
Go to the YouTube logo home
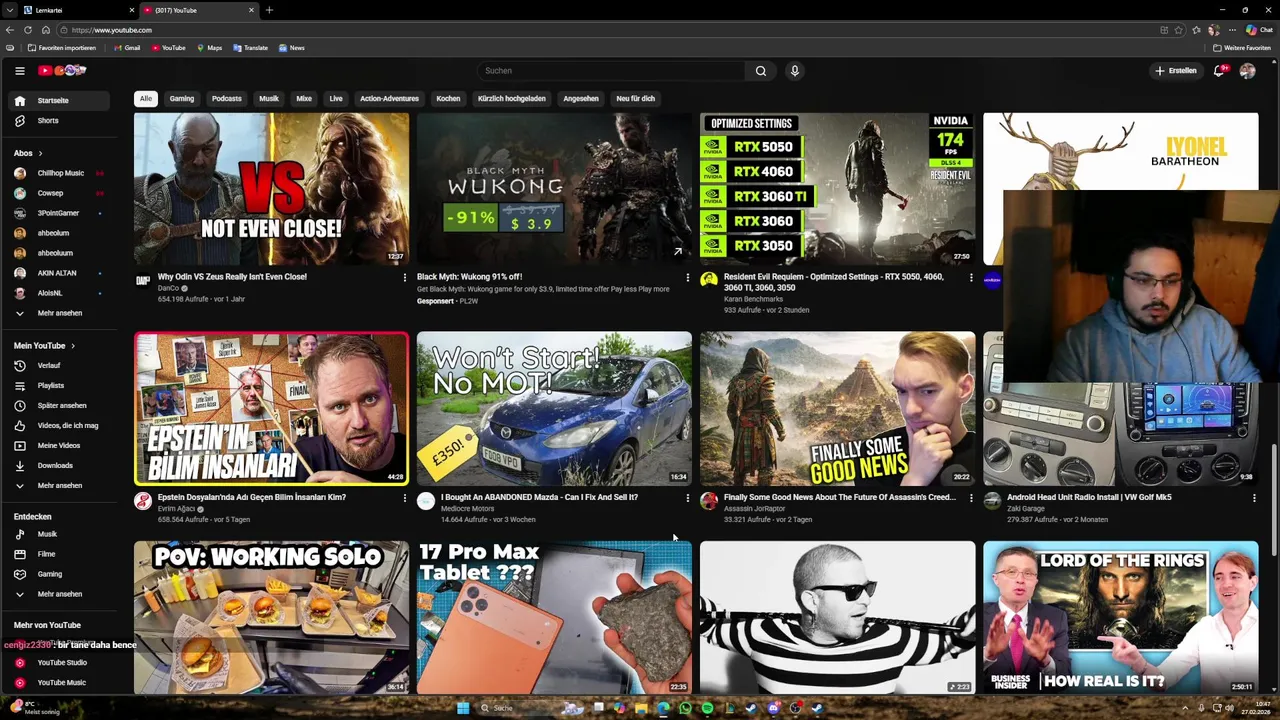62,70
